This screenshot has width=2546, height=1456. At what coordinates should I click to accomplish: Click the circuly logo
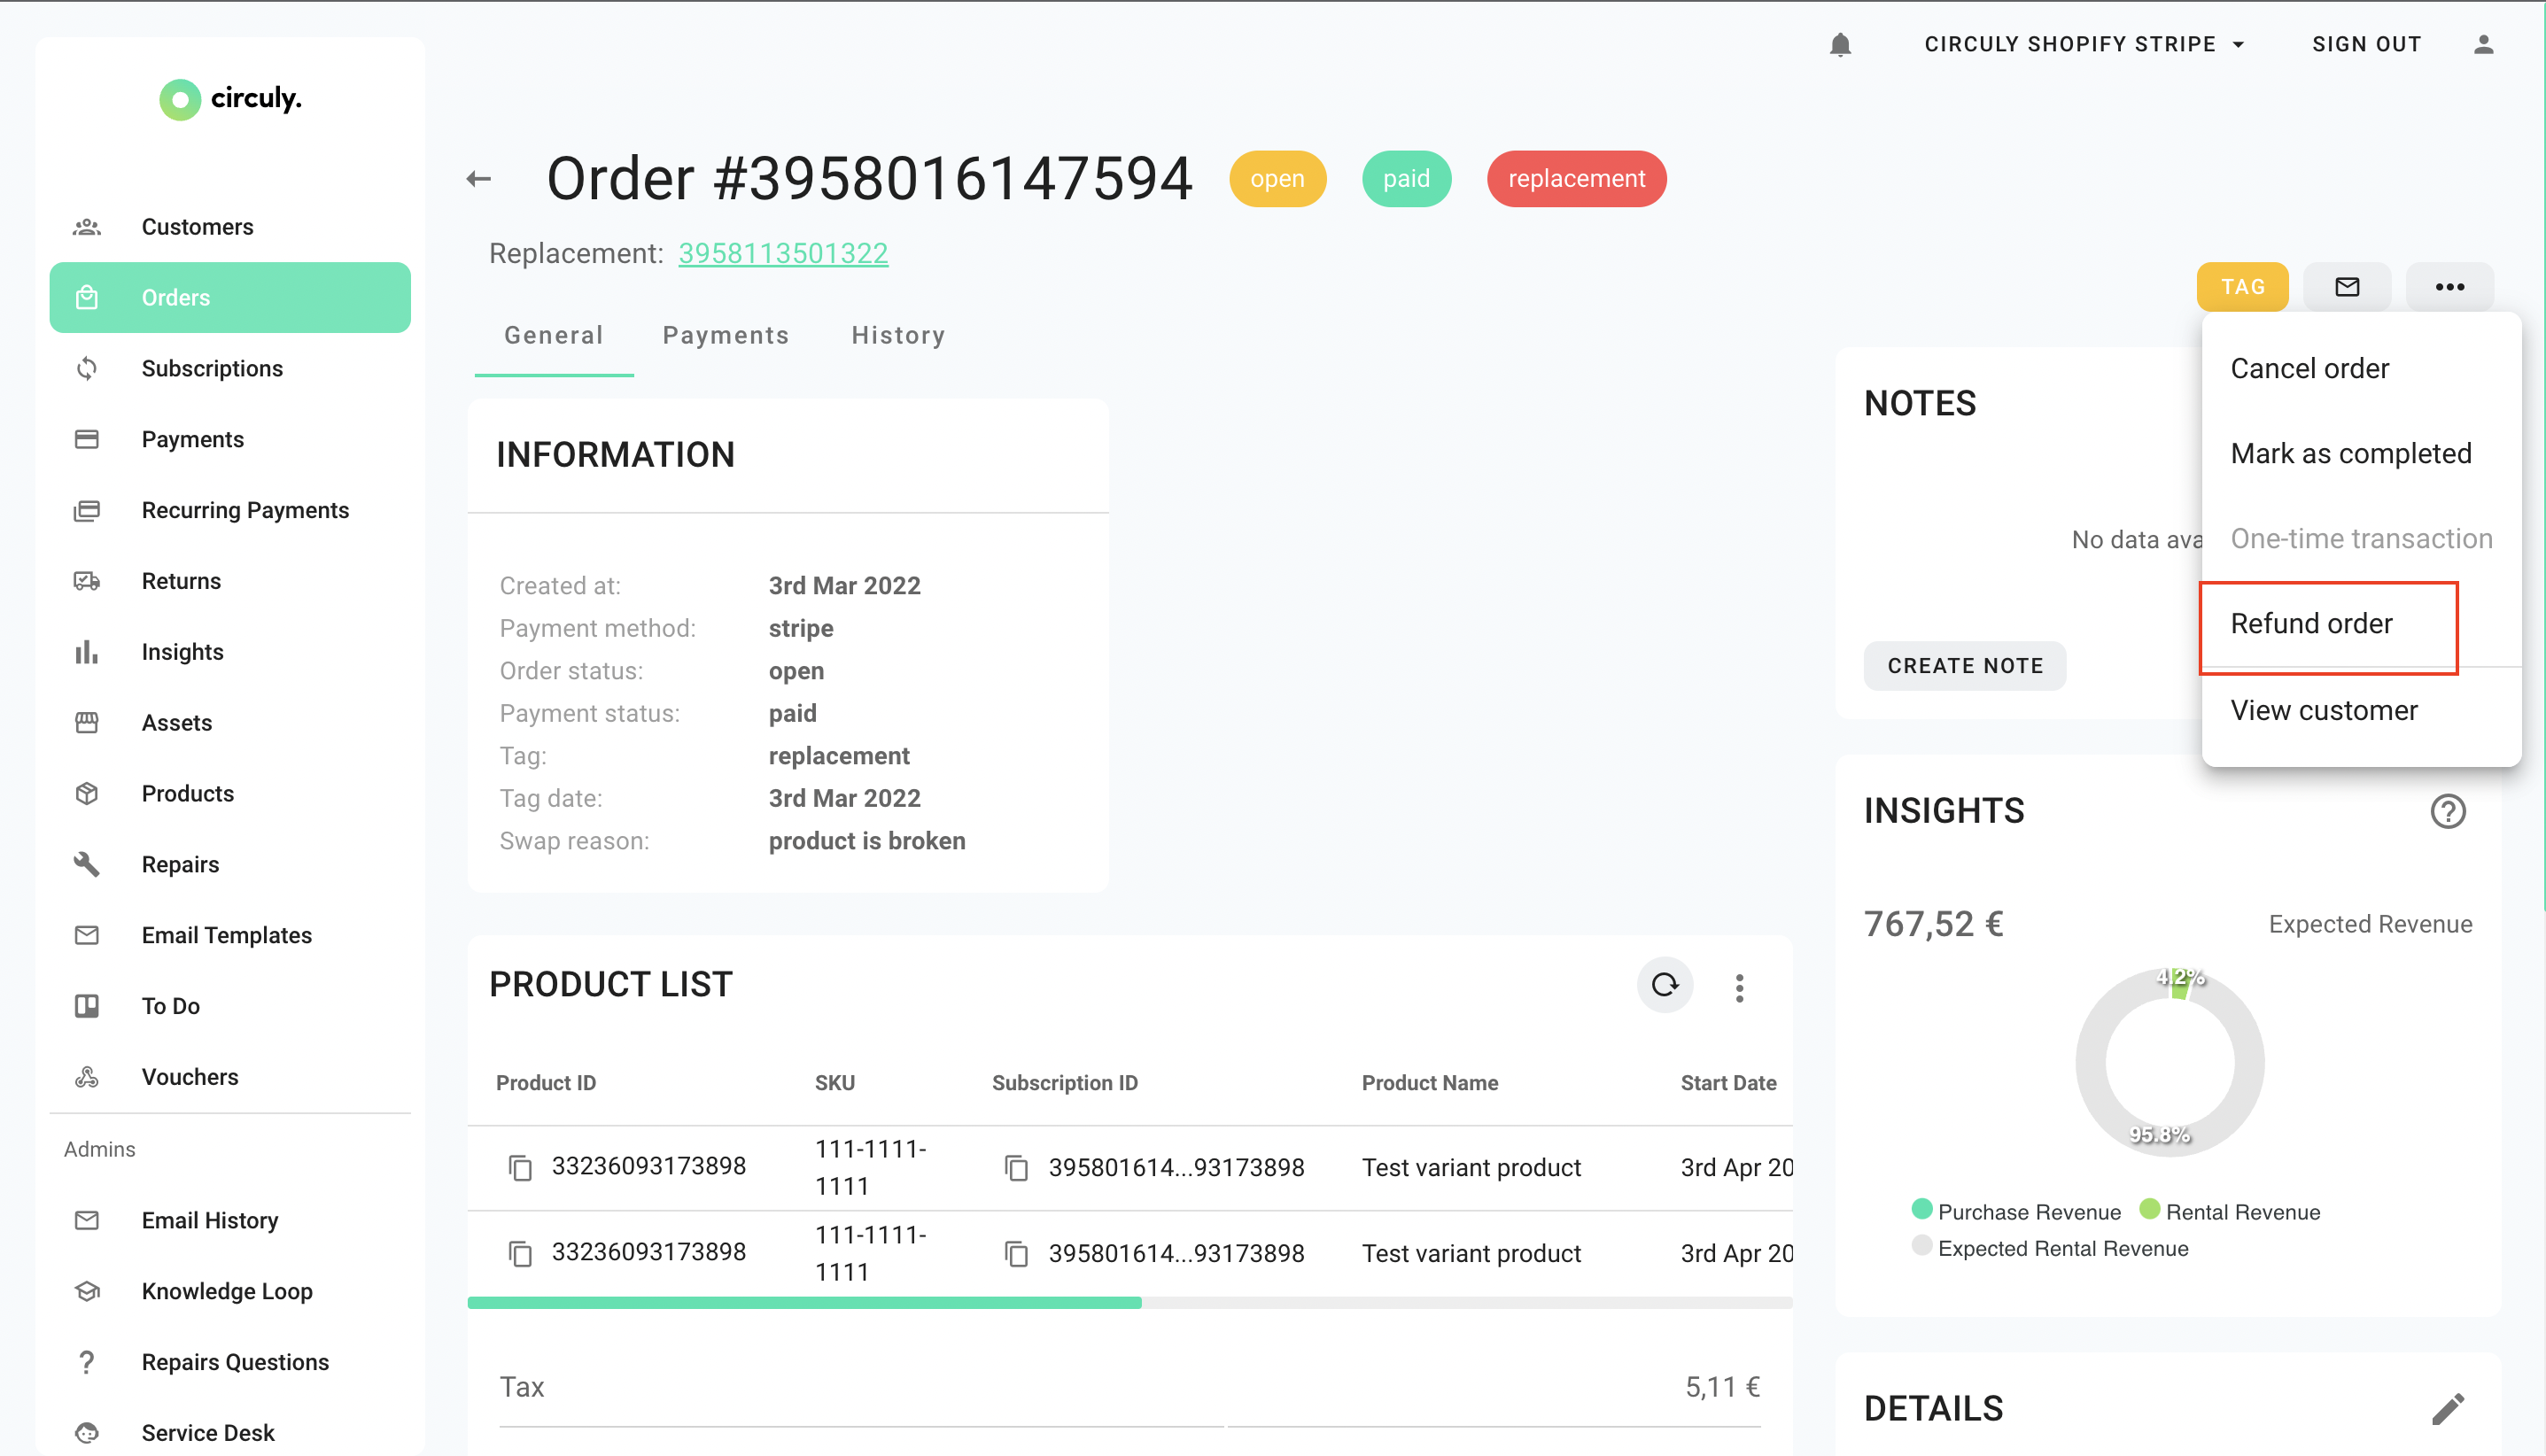click(231, 99)
